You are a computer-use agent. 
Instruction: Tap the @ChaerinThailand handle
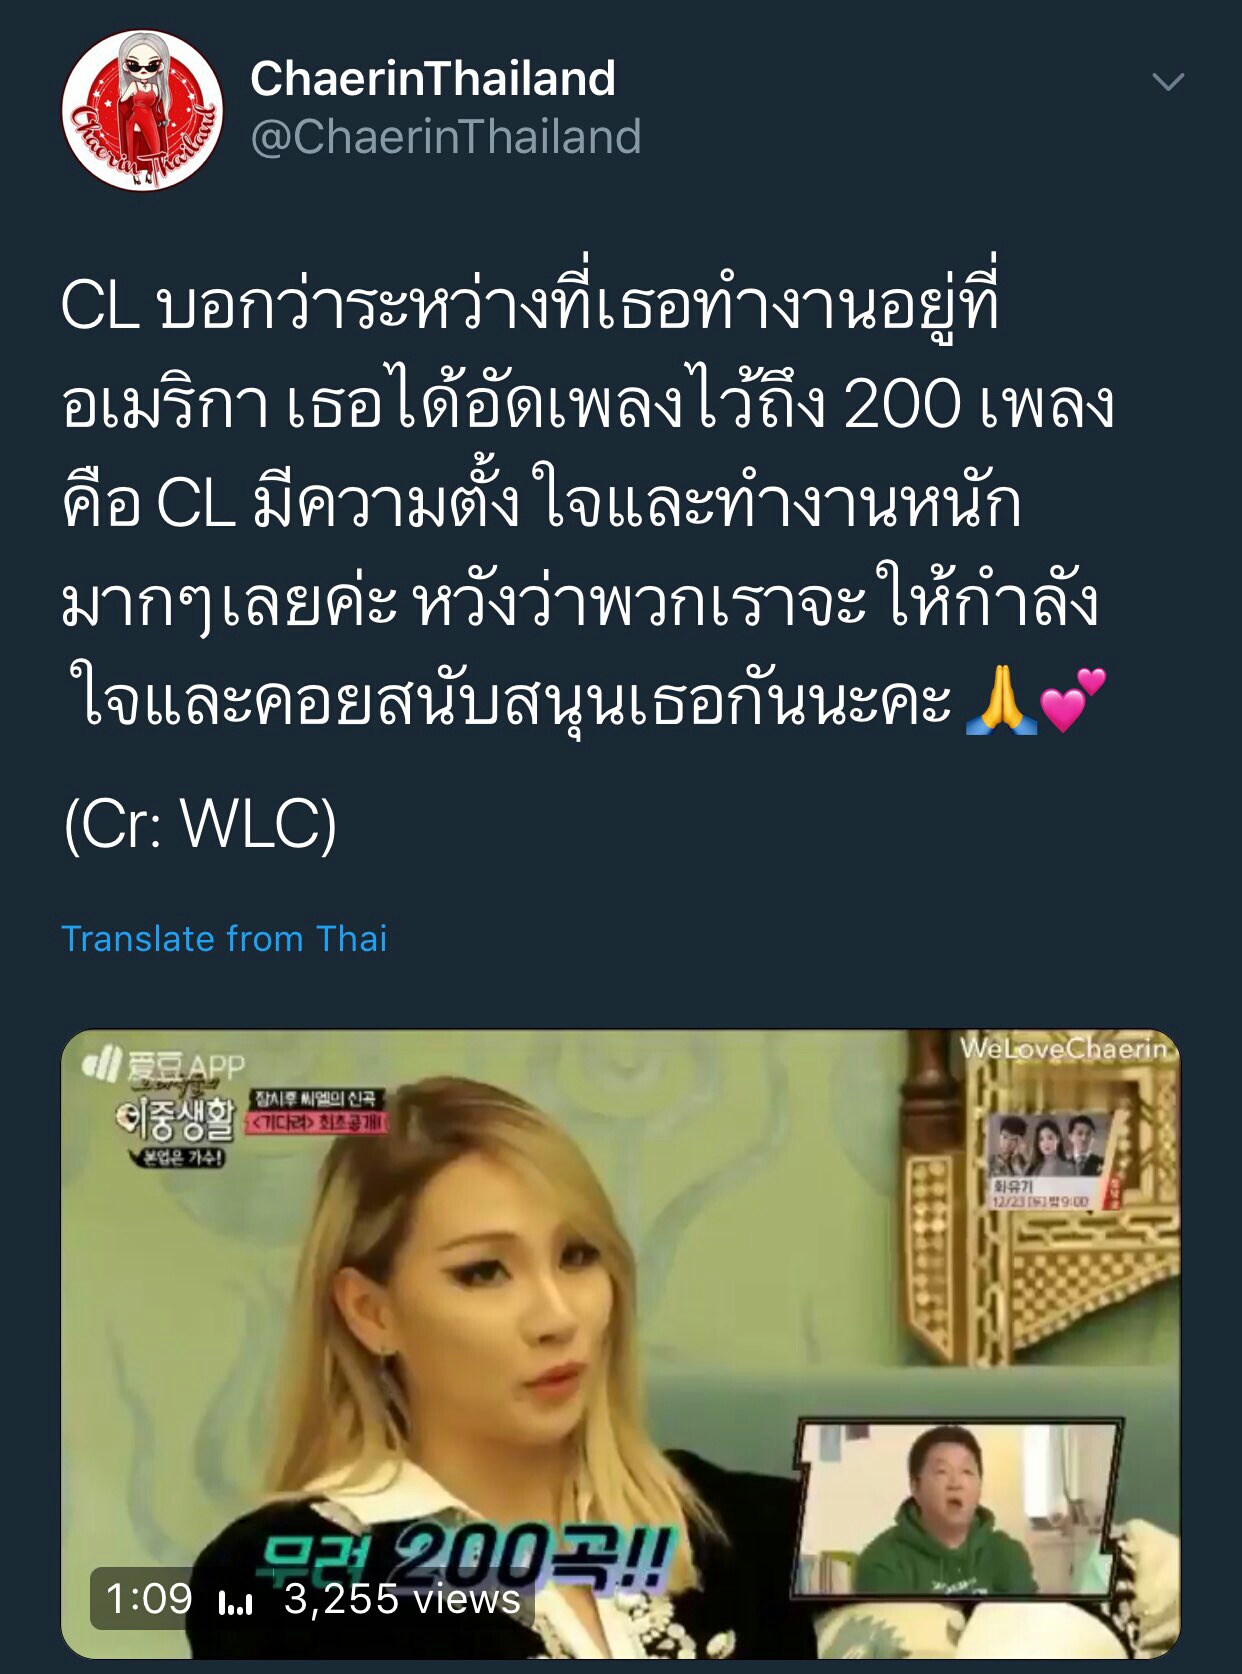445,137
